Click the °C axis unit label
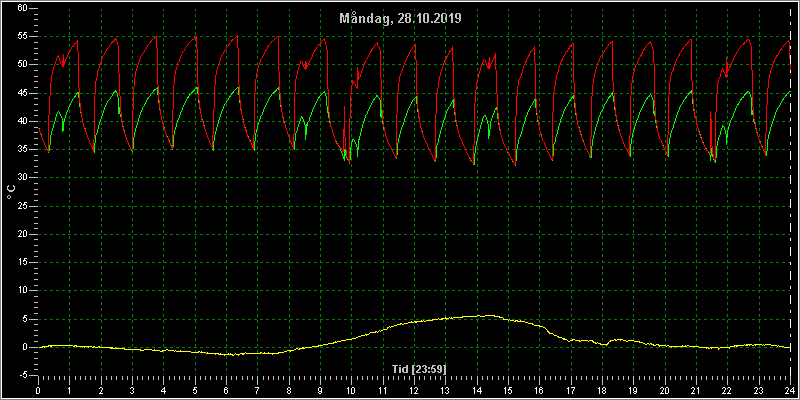This screenshot has width=800, height=400. click(10, 192)
